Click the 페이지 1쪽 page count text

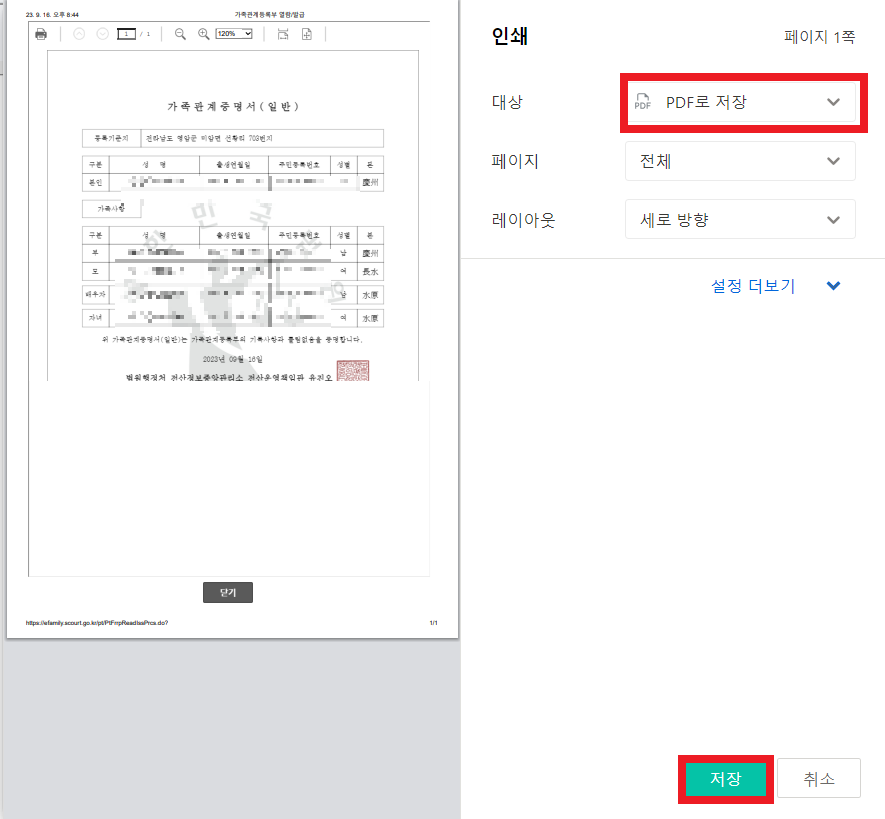(x=820, y=37)
